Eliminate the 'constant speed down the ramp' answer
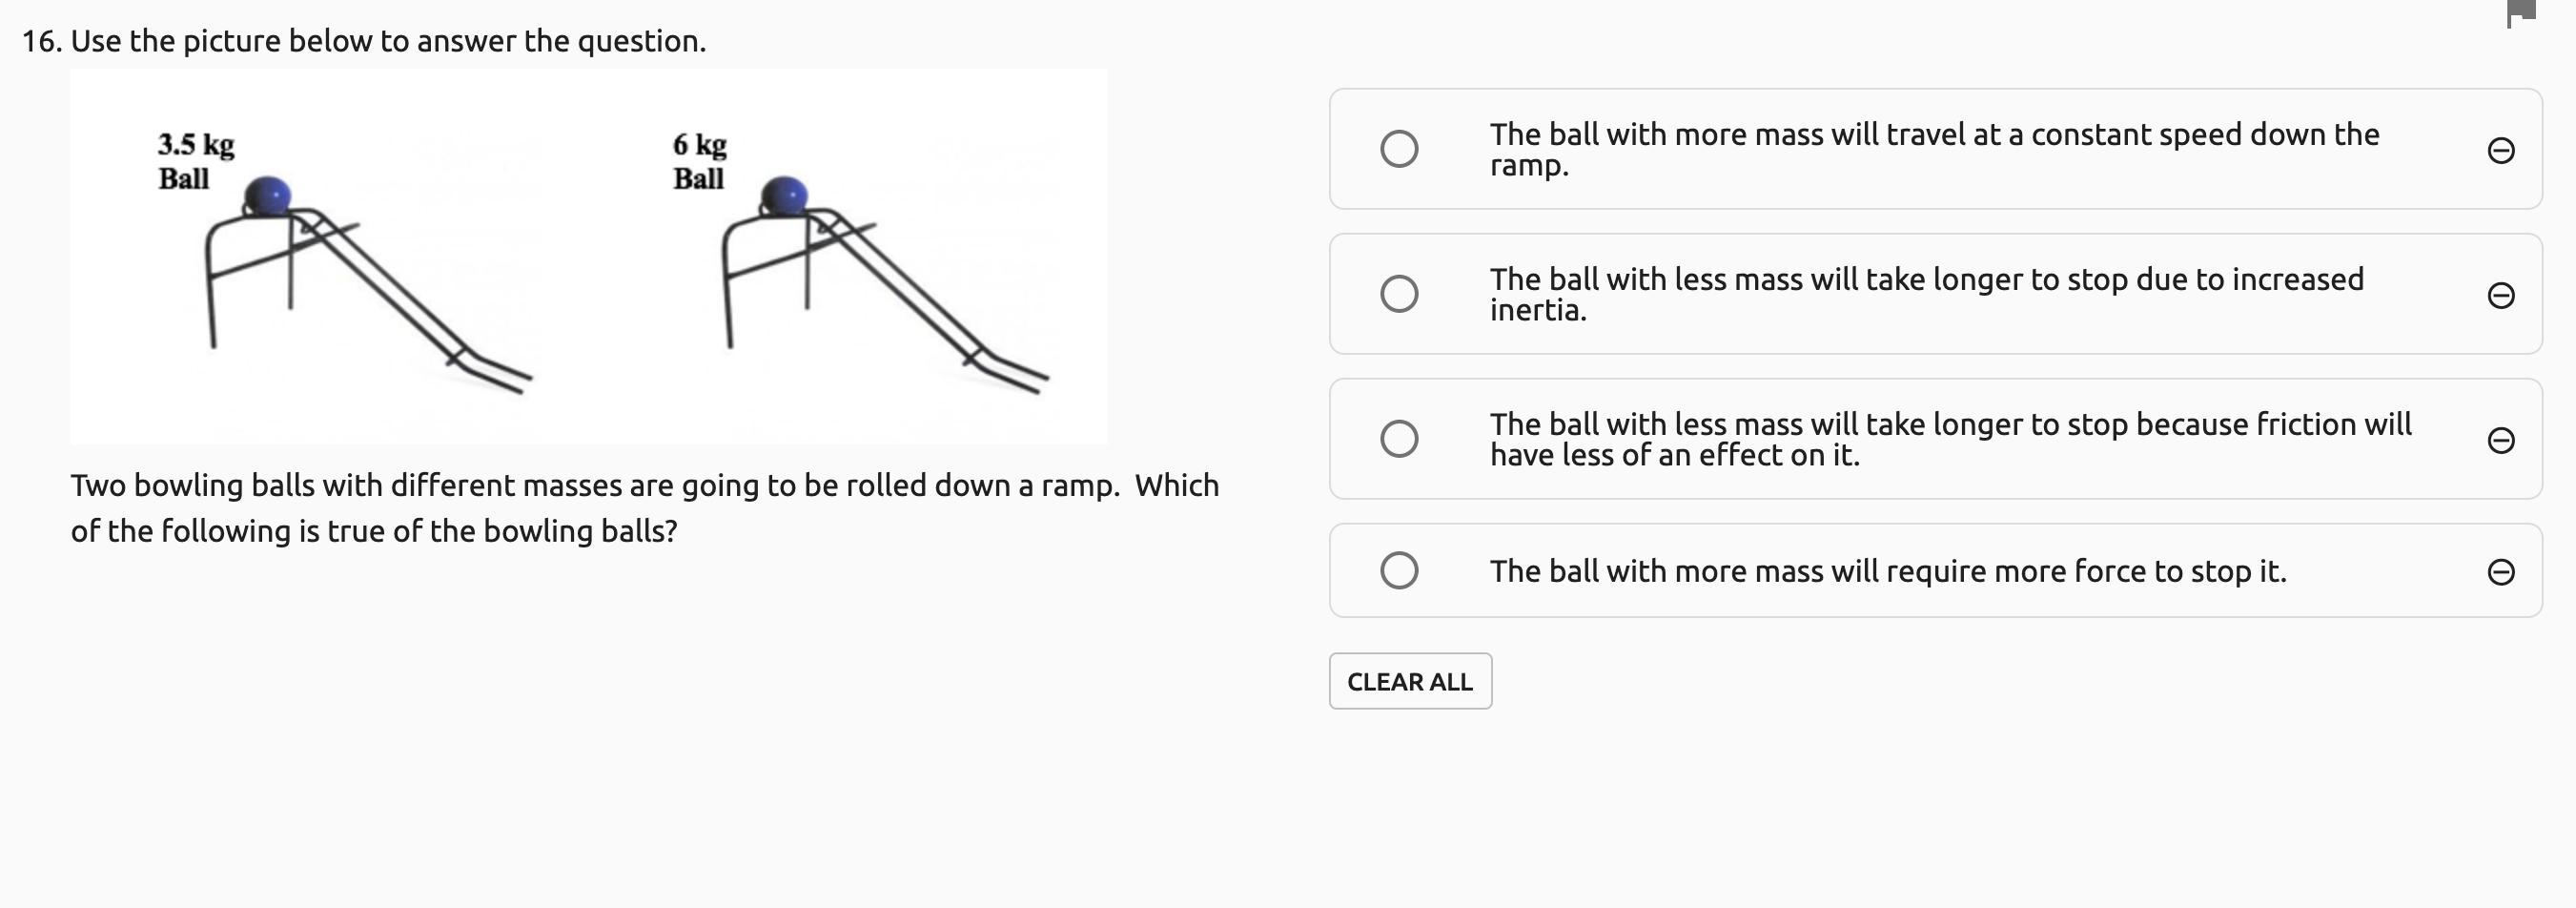 (2500, 150)
